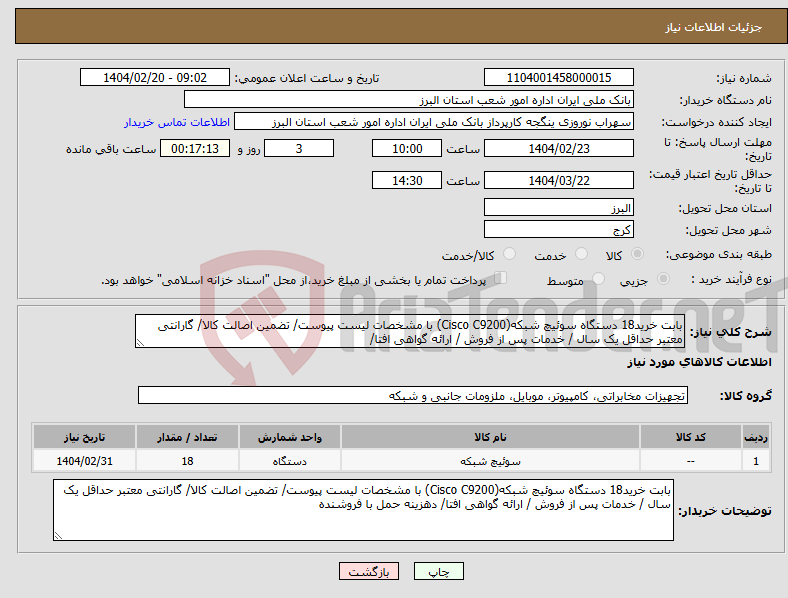Viewport: 788px width, 598px height.
Task: Click the deadline time field 10:00
Action: (407, 148)
